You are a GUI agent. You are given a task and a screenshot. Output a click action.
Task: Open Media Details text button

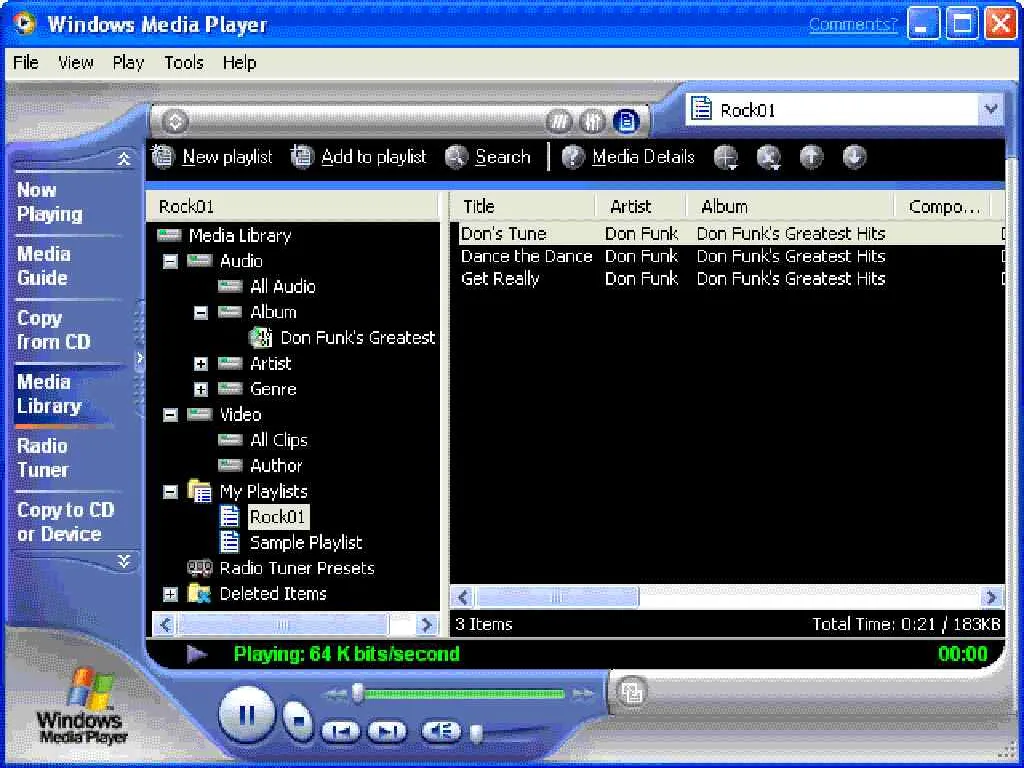pos(643,157)
